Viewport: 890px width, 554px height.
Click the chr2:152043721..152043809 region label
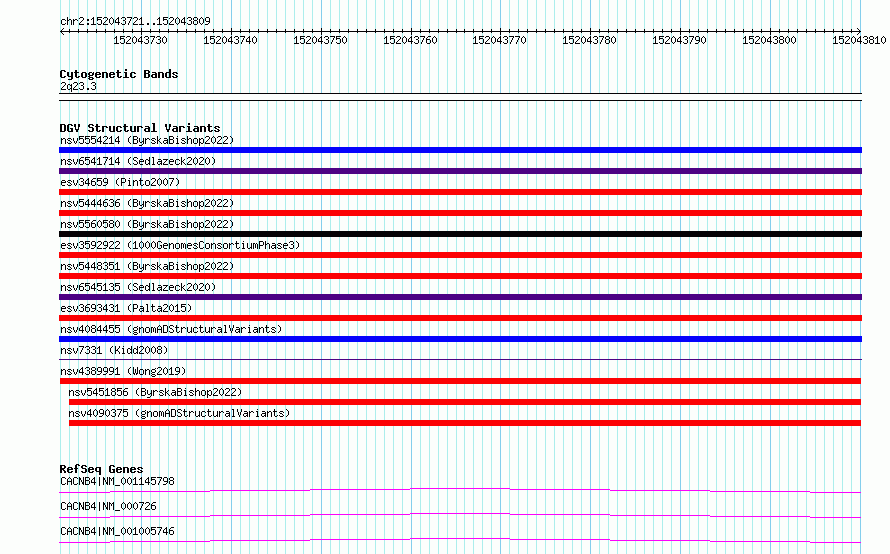point(135,21)
